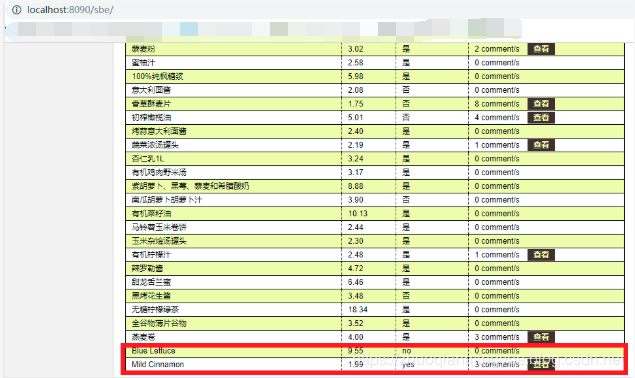Click "4 comment/s" text
The width and height of the screenshot is (635, 378).
[497, 117]
